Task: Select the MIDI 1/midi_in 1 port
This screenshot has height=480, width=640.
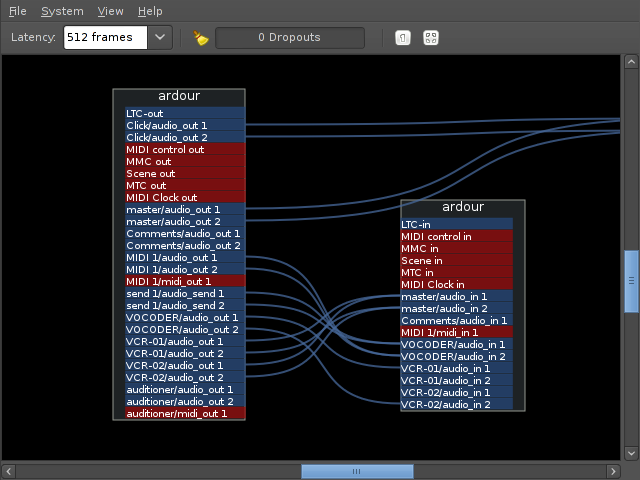Action: tap(457, 332)
